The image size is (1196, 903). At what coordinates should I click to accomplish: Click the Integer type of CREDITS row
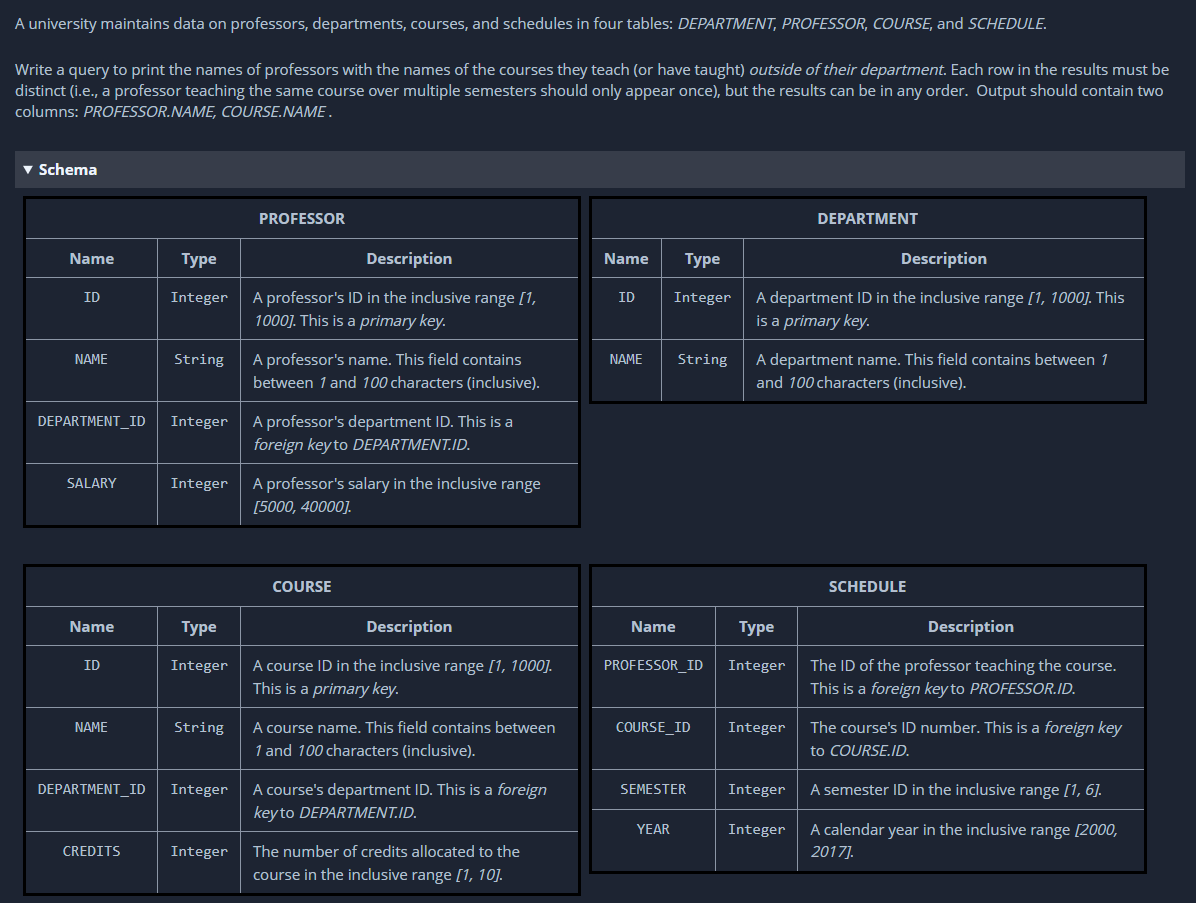[199, 851]
